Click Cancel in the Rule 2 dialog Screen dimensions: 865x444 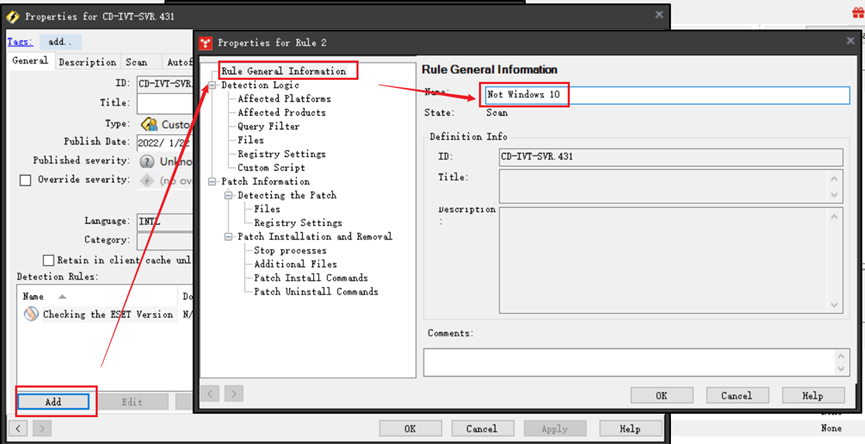click(736, 396)
